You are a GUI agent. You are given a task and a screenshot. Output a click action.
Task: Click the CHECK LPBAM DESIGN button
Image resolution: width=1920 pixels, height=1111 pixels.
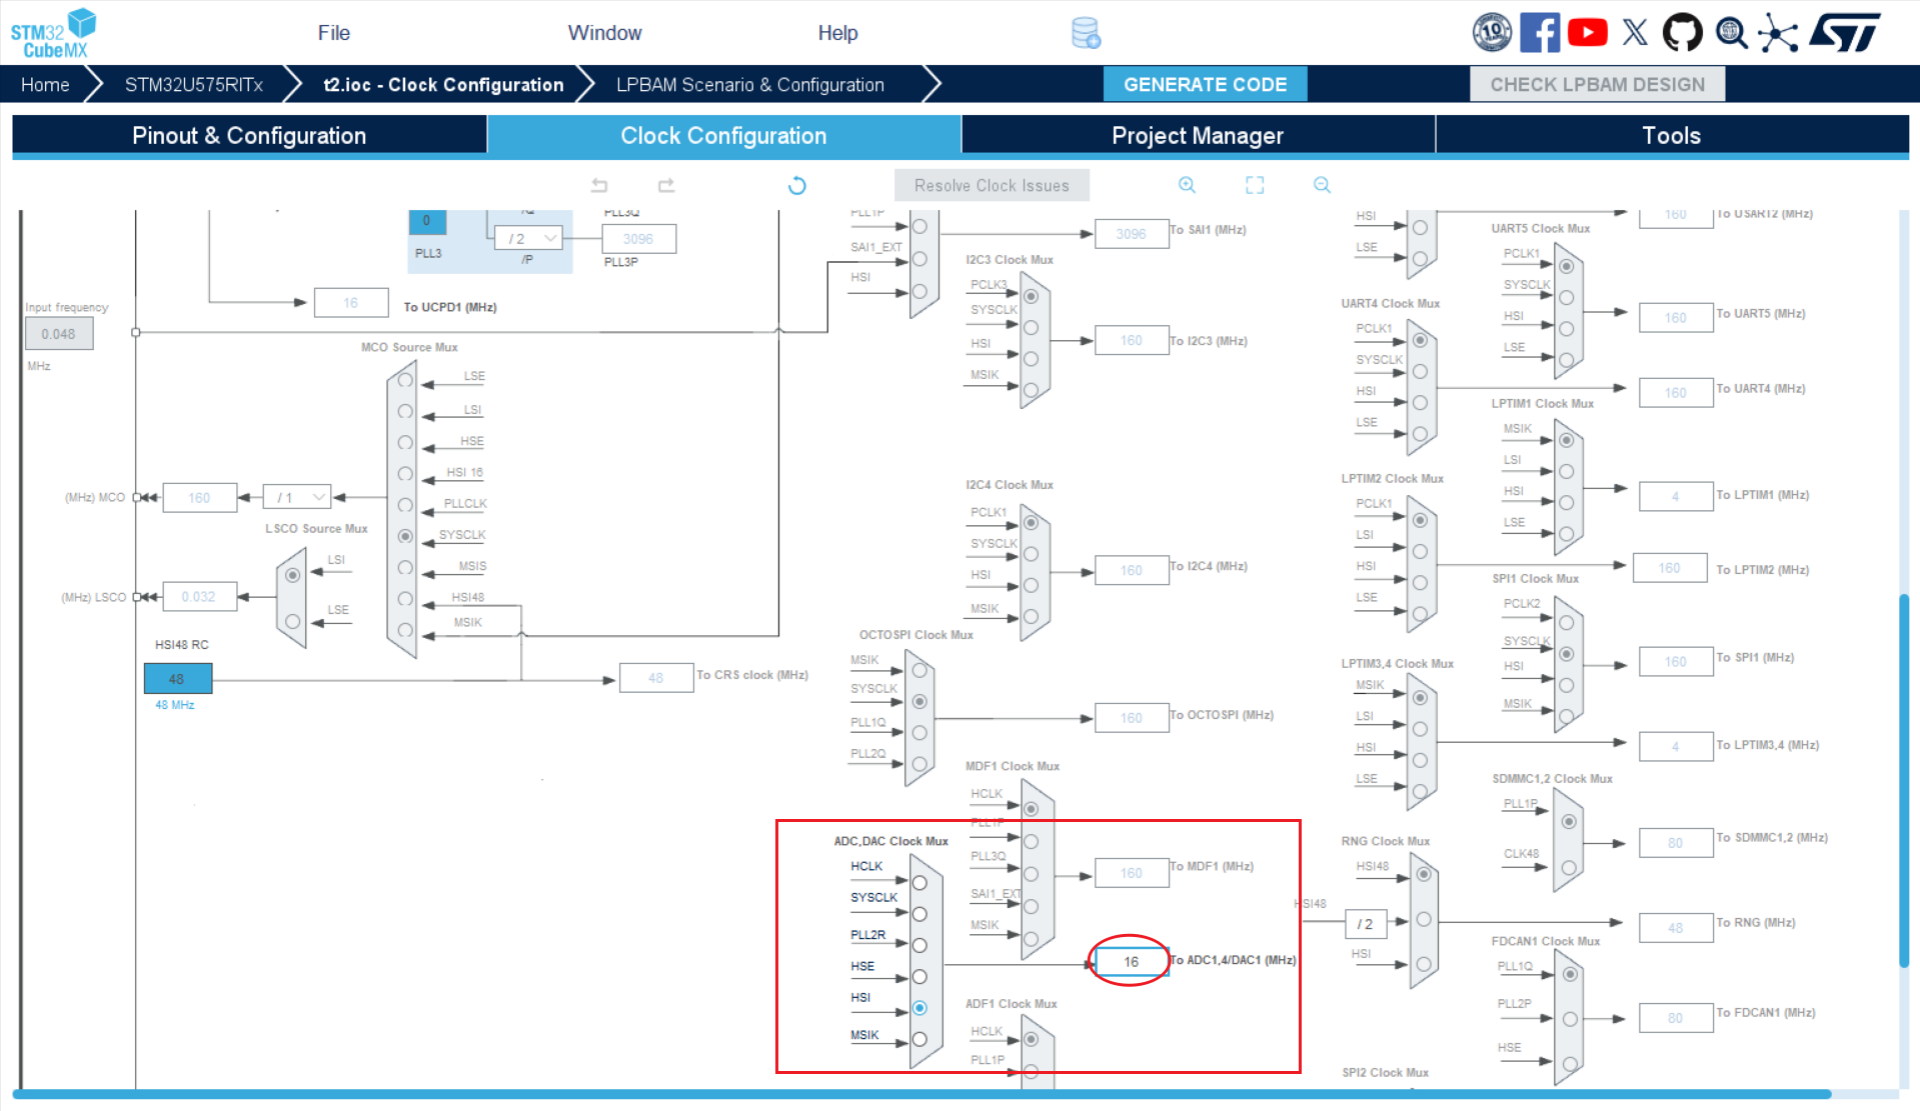click(x=1597, y=84)
